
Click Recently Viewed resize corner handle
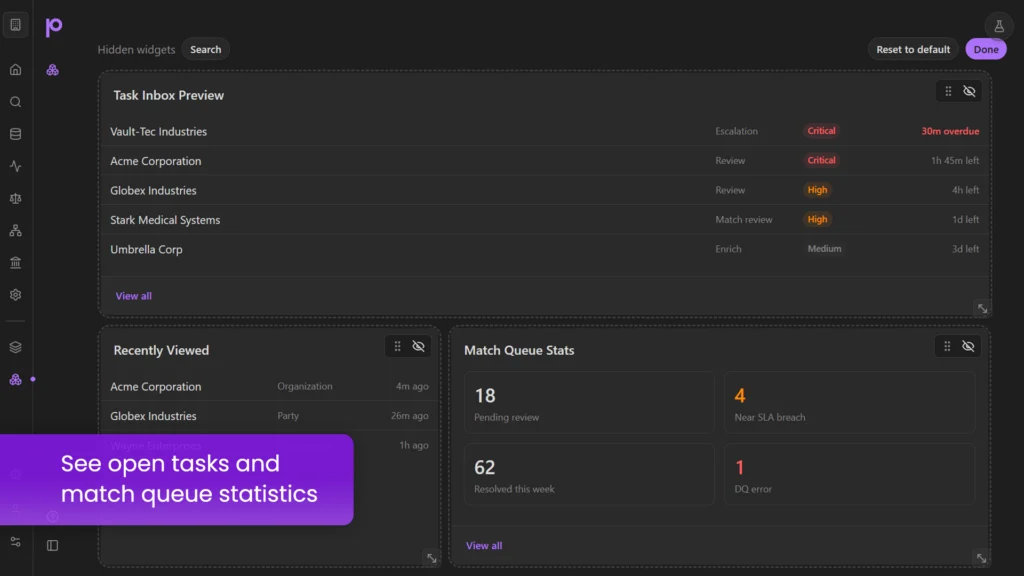click(x=432, y=558)
